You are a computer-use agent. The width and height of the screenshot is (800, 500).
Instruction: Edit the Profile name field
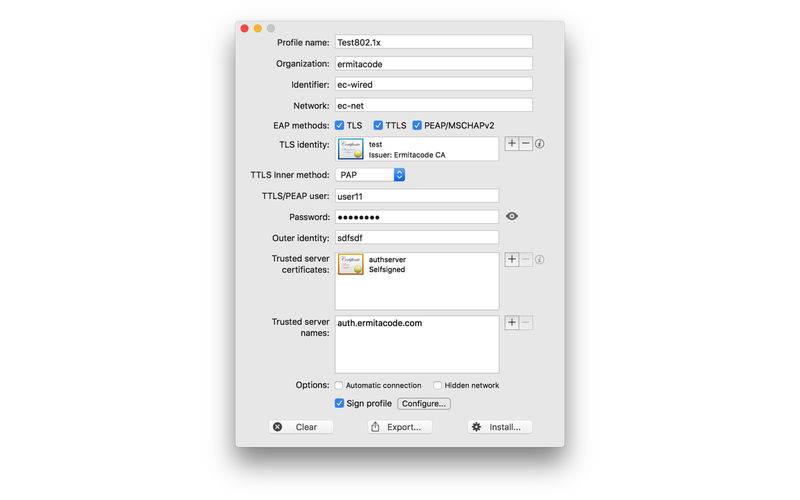(x=434, y=42)
